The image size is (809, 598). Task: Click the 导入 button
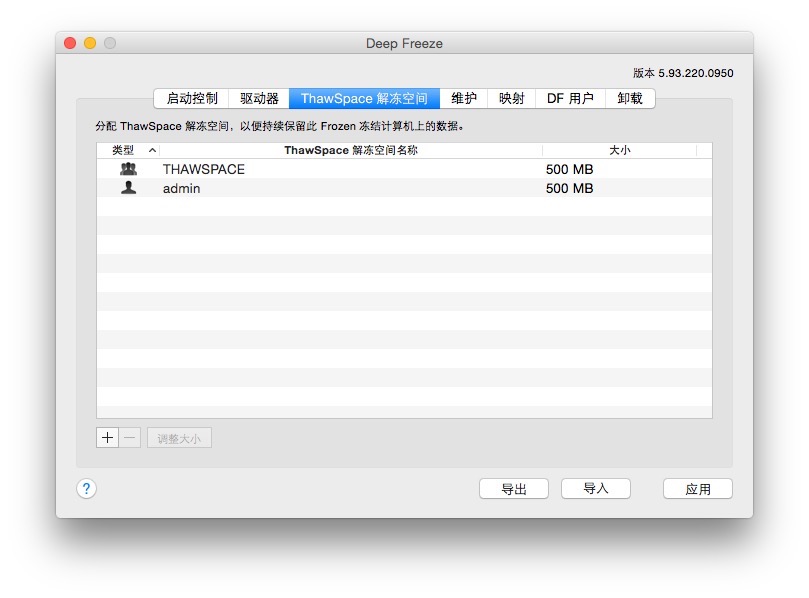click(596, 489)
